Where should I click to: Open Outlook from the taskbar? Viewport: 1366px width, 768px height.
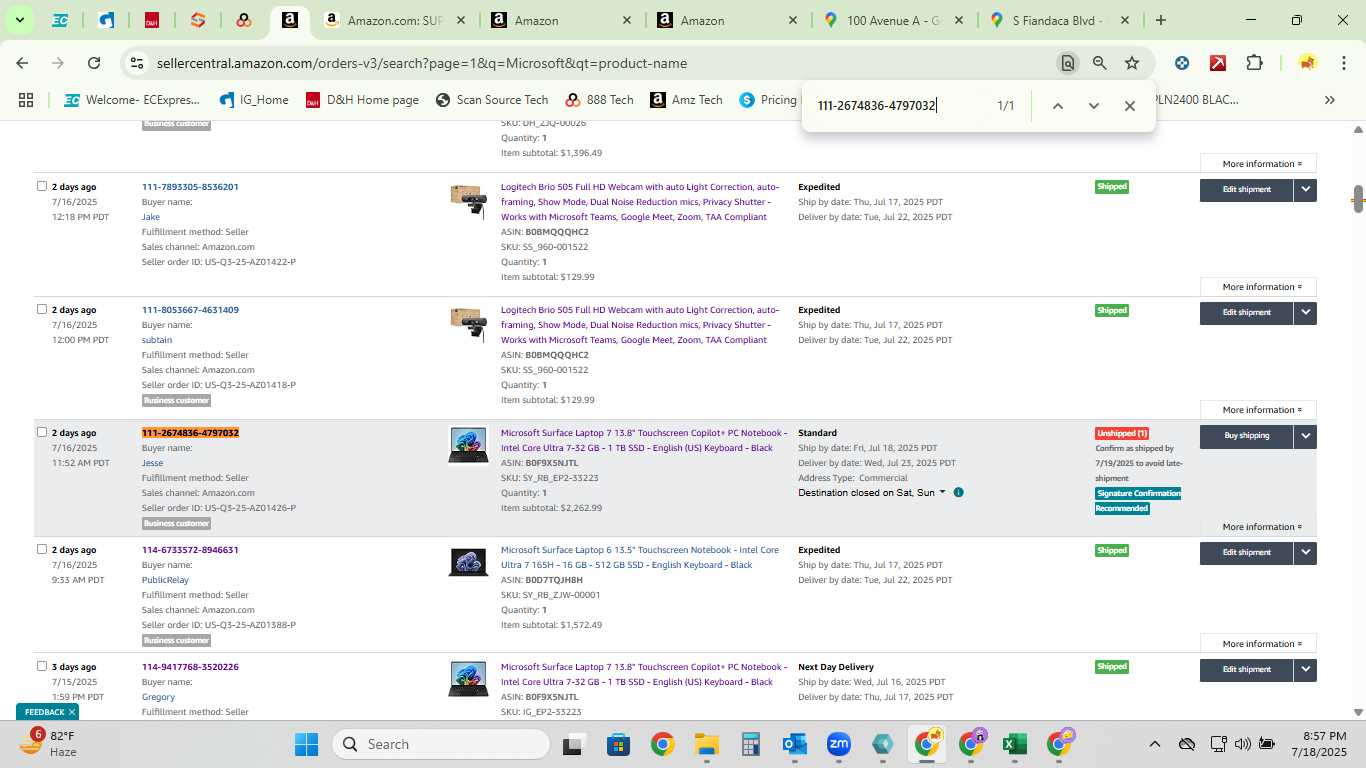[795, 744]
